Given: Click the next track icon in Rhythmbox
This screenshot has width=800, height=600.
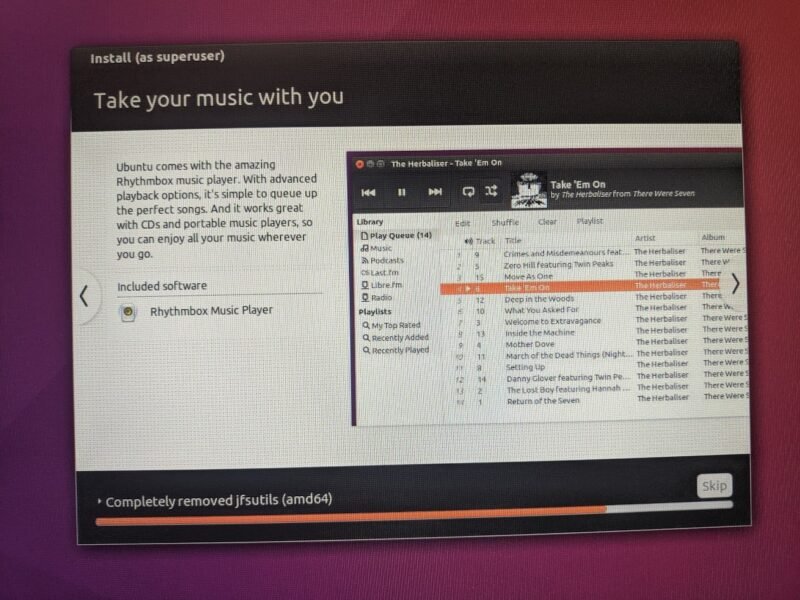Looking at the screenshot, I should point(435,192).
